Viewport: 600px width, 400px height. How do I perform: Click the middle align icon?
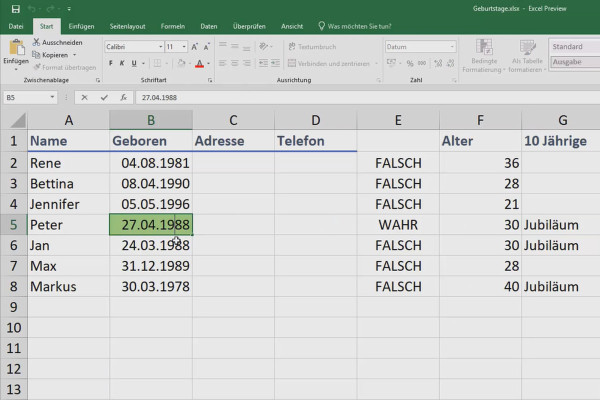235,46
